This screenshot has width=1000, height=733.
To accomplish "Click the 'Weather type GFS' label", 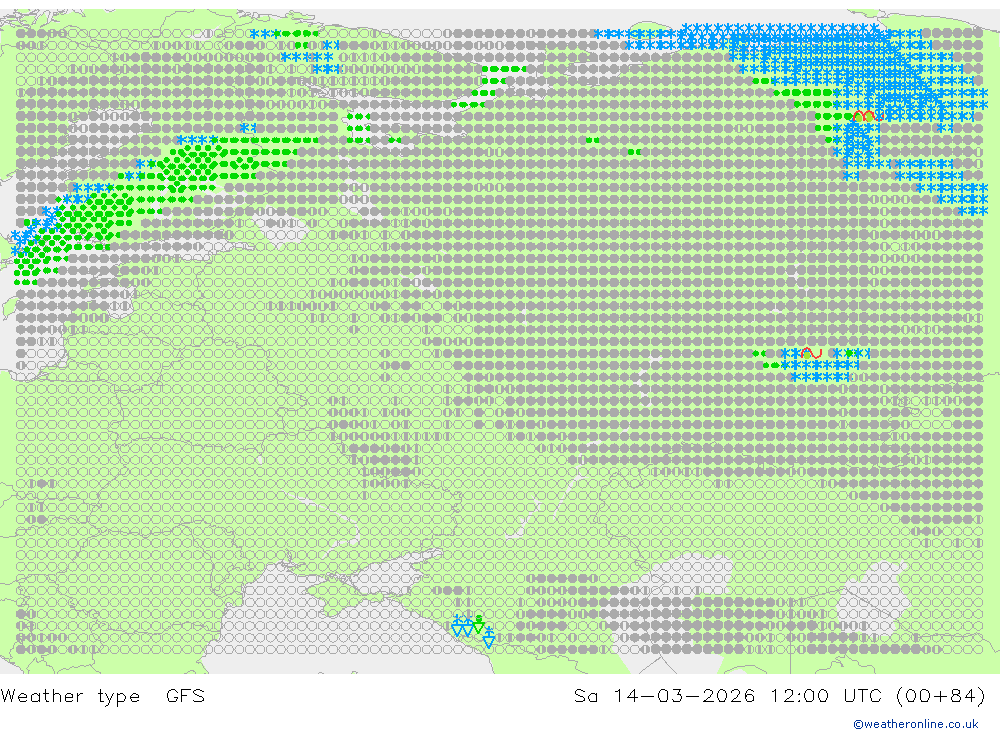I will pyautogui.click(x=103, y=696).
